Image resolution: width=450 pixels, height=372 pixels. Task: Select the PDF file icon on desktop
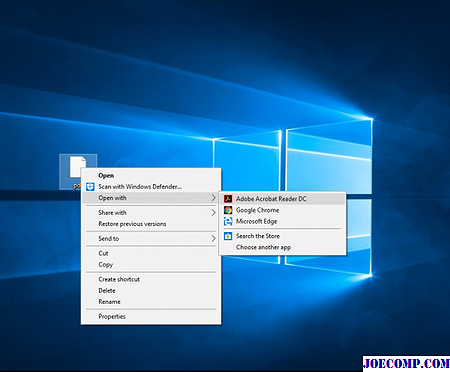[x=78, y=172]
